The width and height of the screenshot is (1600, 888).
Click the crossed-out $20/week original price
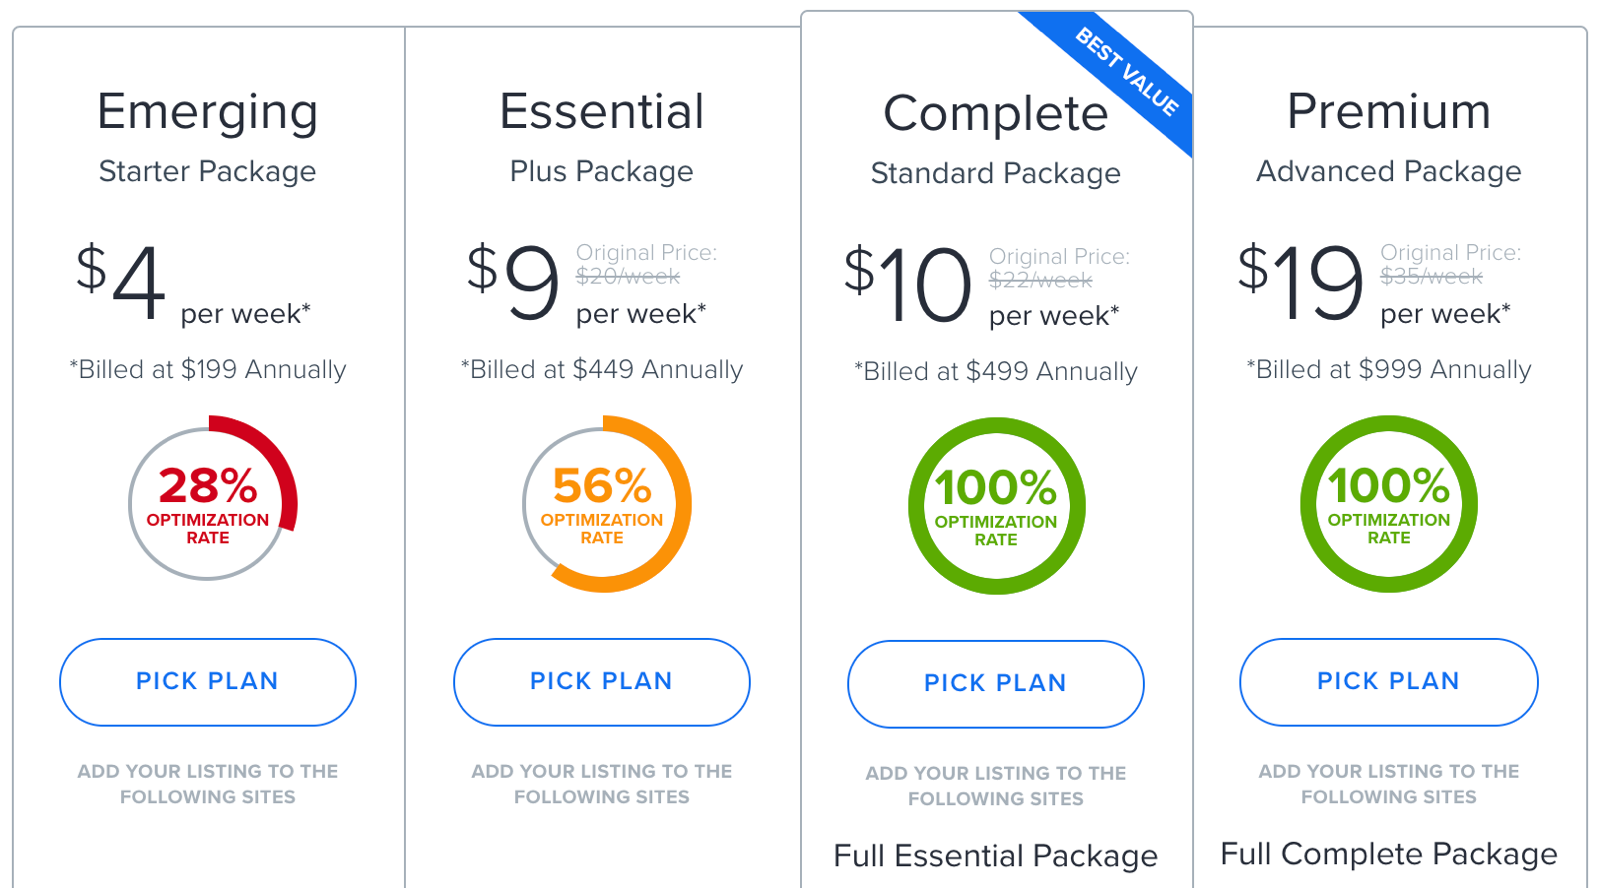[x=628, y=276]
